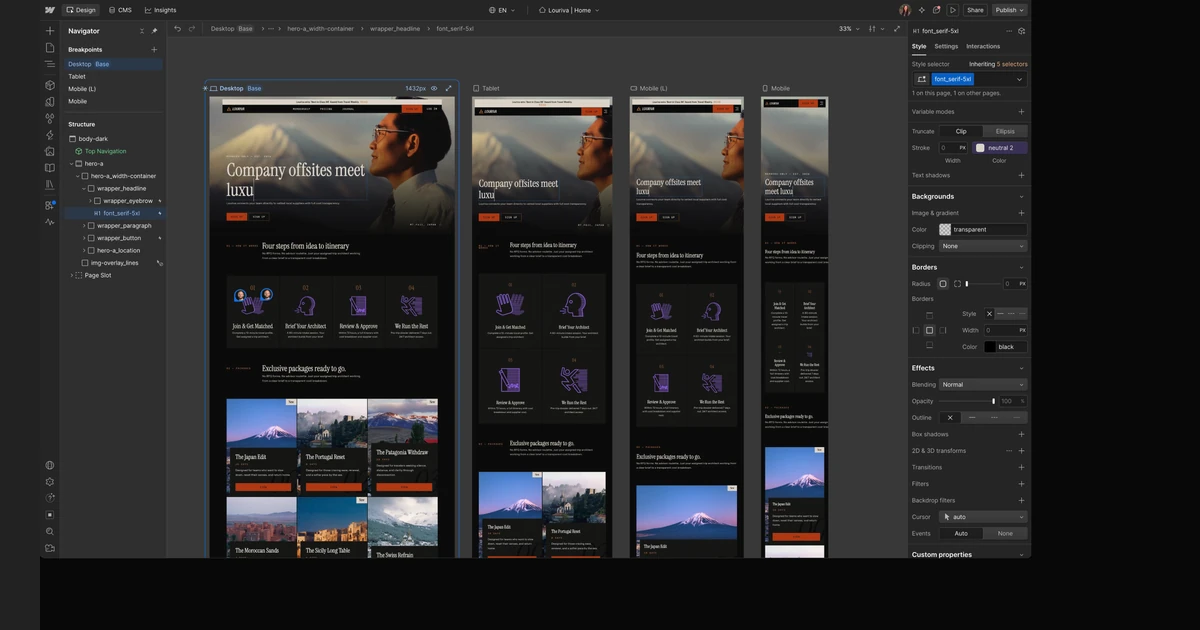Screen dimensions: 1200x630
Task: Open the Publish dropdown
Action: coord(1010,10)
